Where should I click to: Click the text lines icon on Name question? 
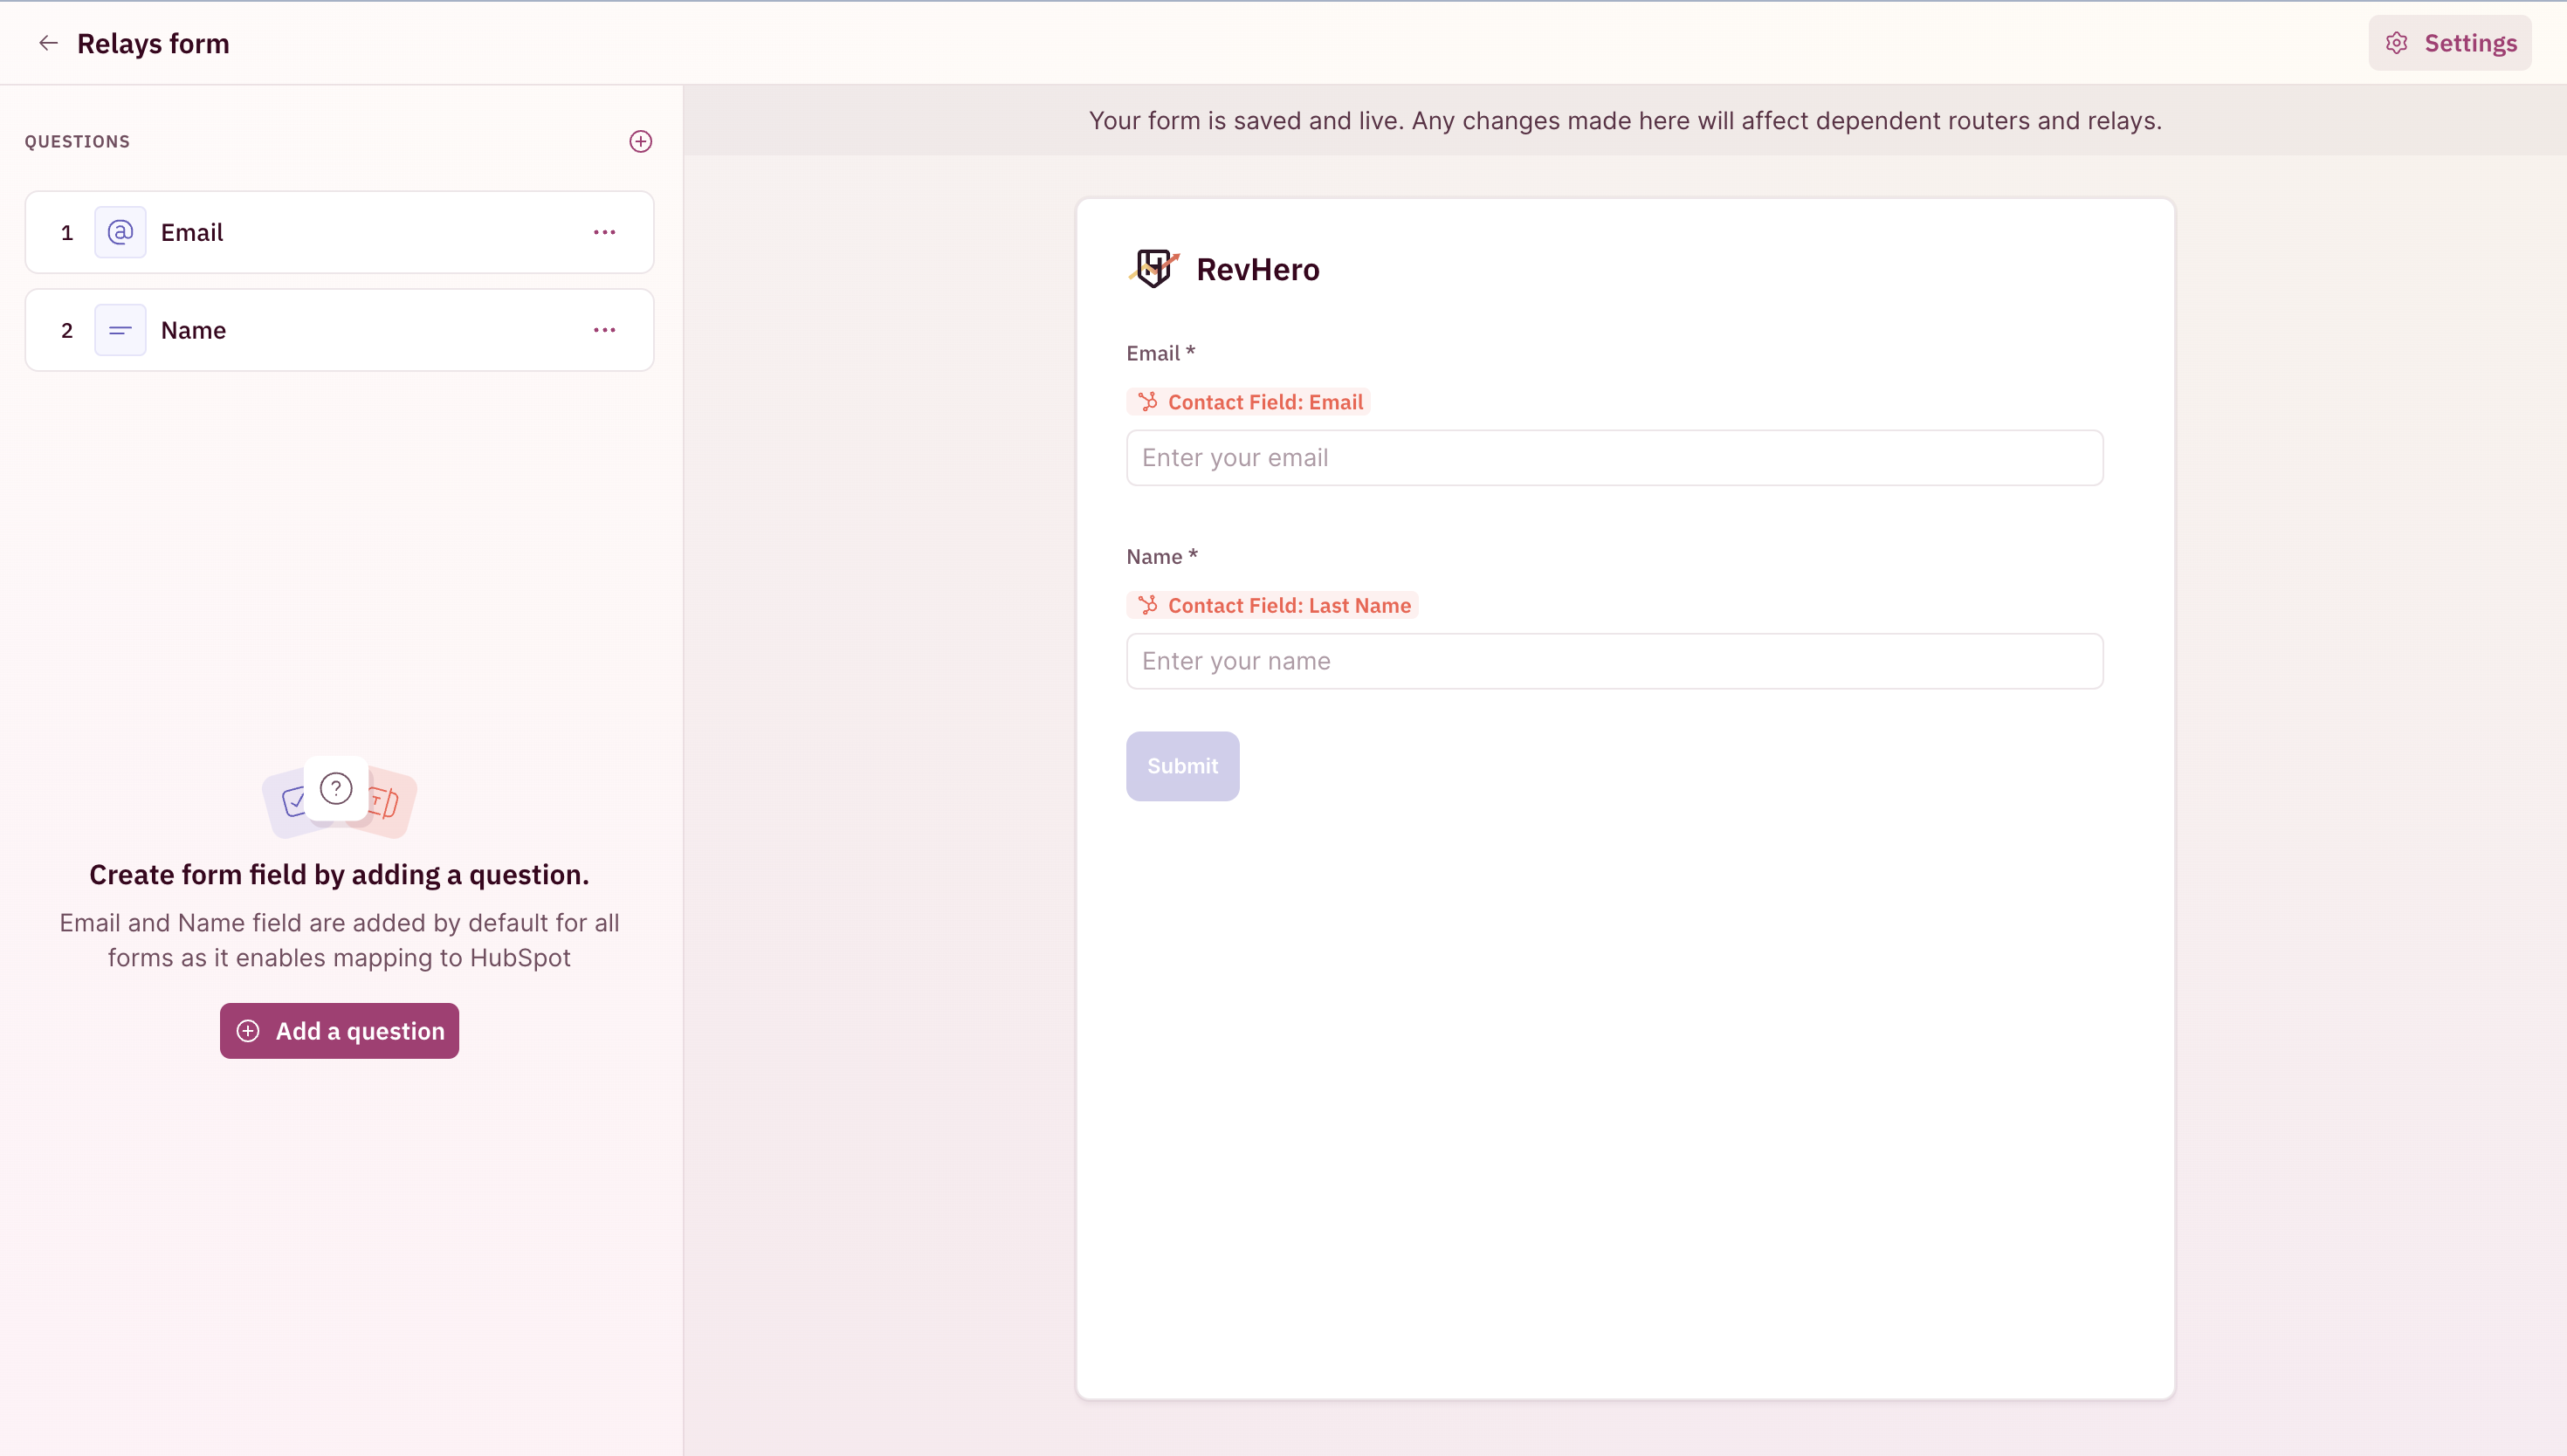[x=120, y=330]
